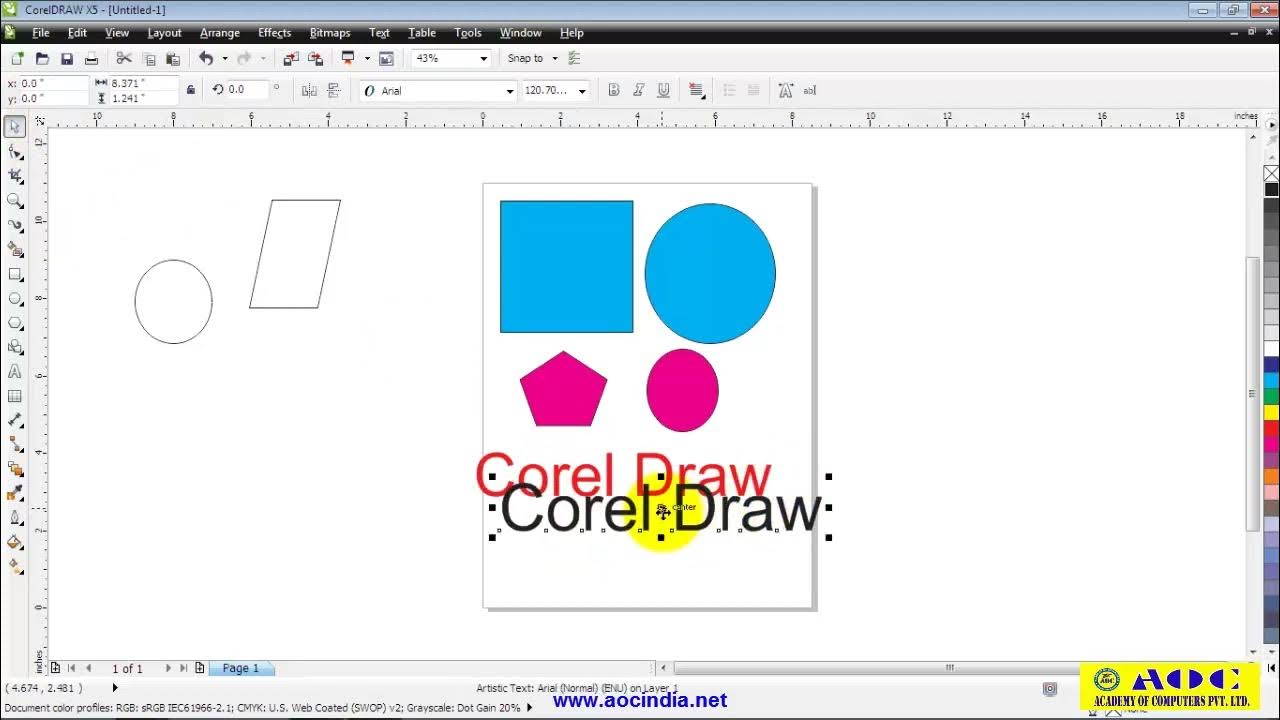
Task: Open the Arial font list dropdown
Action: (x=509, y=91)
